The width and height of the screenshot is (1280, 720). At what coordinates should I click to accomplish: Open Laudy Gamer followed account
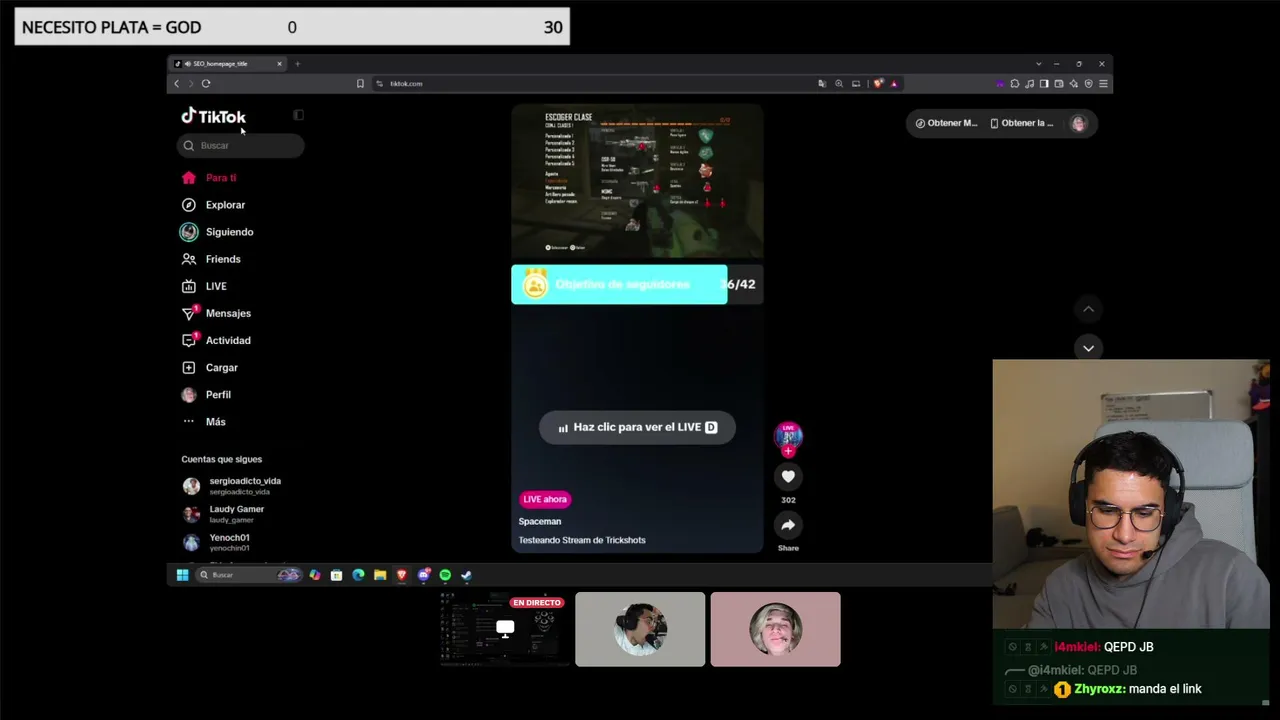pyautogui.click(x=223, y=514)
